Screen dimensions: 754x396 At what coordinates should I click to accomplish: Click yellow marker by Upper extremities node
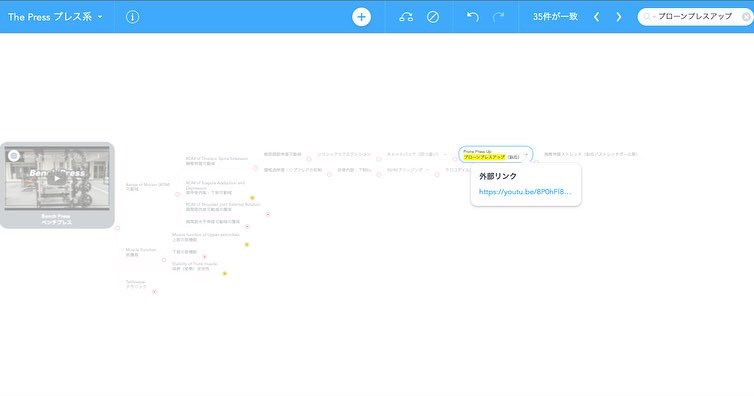pos(247,245)
